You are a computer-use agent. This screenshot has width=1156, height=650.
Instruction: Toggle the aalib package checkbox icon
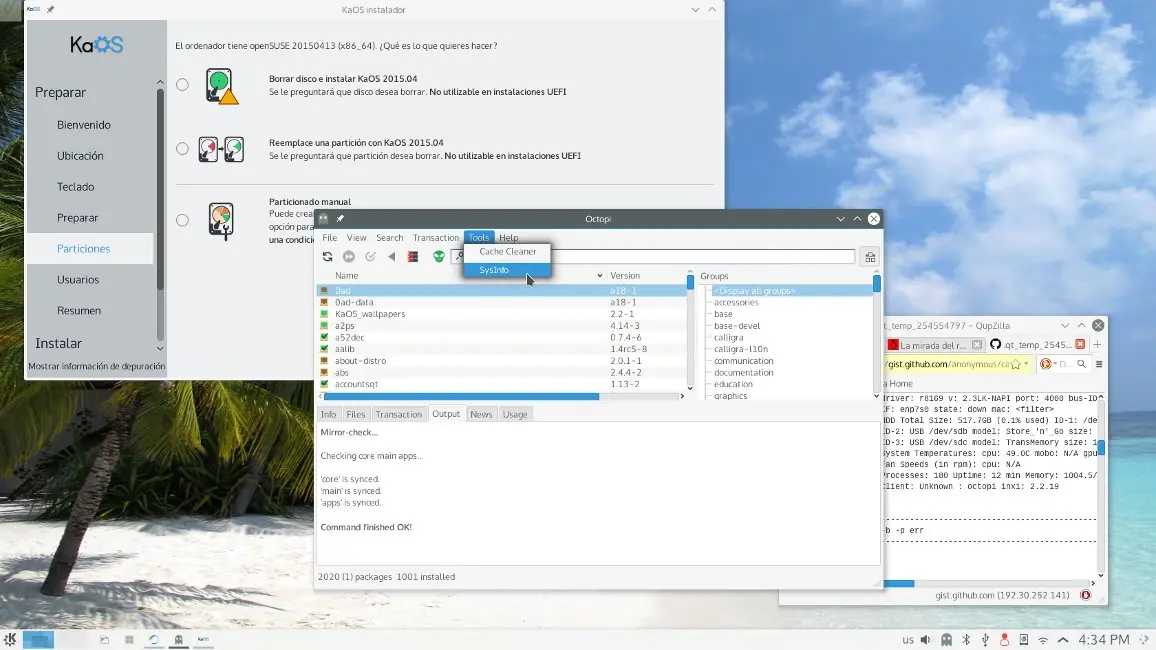(x=324, y=349)
